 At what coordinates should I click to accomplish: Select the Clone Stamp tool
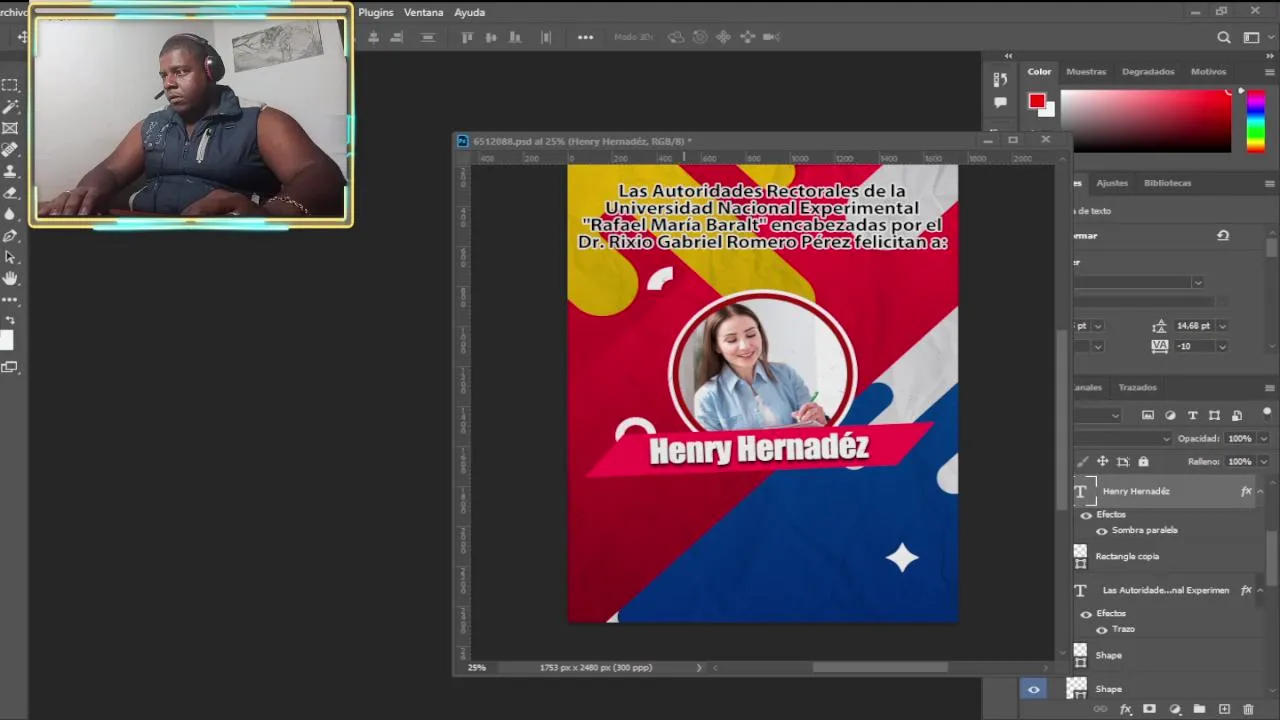pos(10,171)
